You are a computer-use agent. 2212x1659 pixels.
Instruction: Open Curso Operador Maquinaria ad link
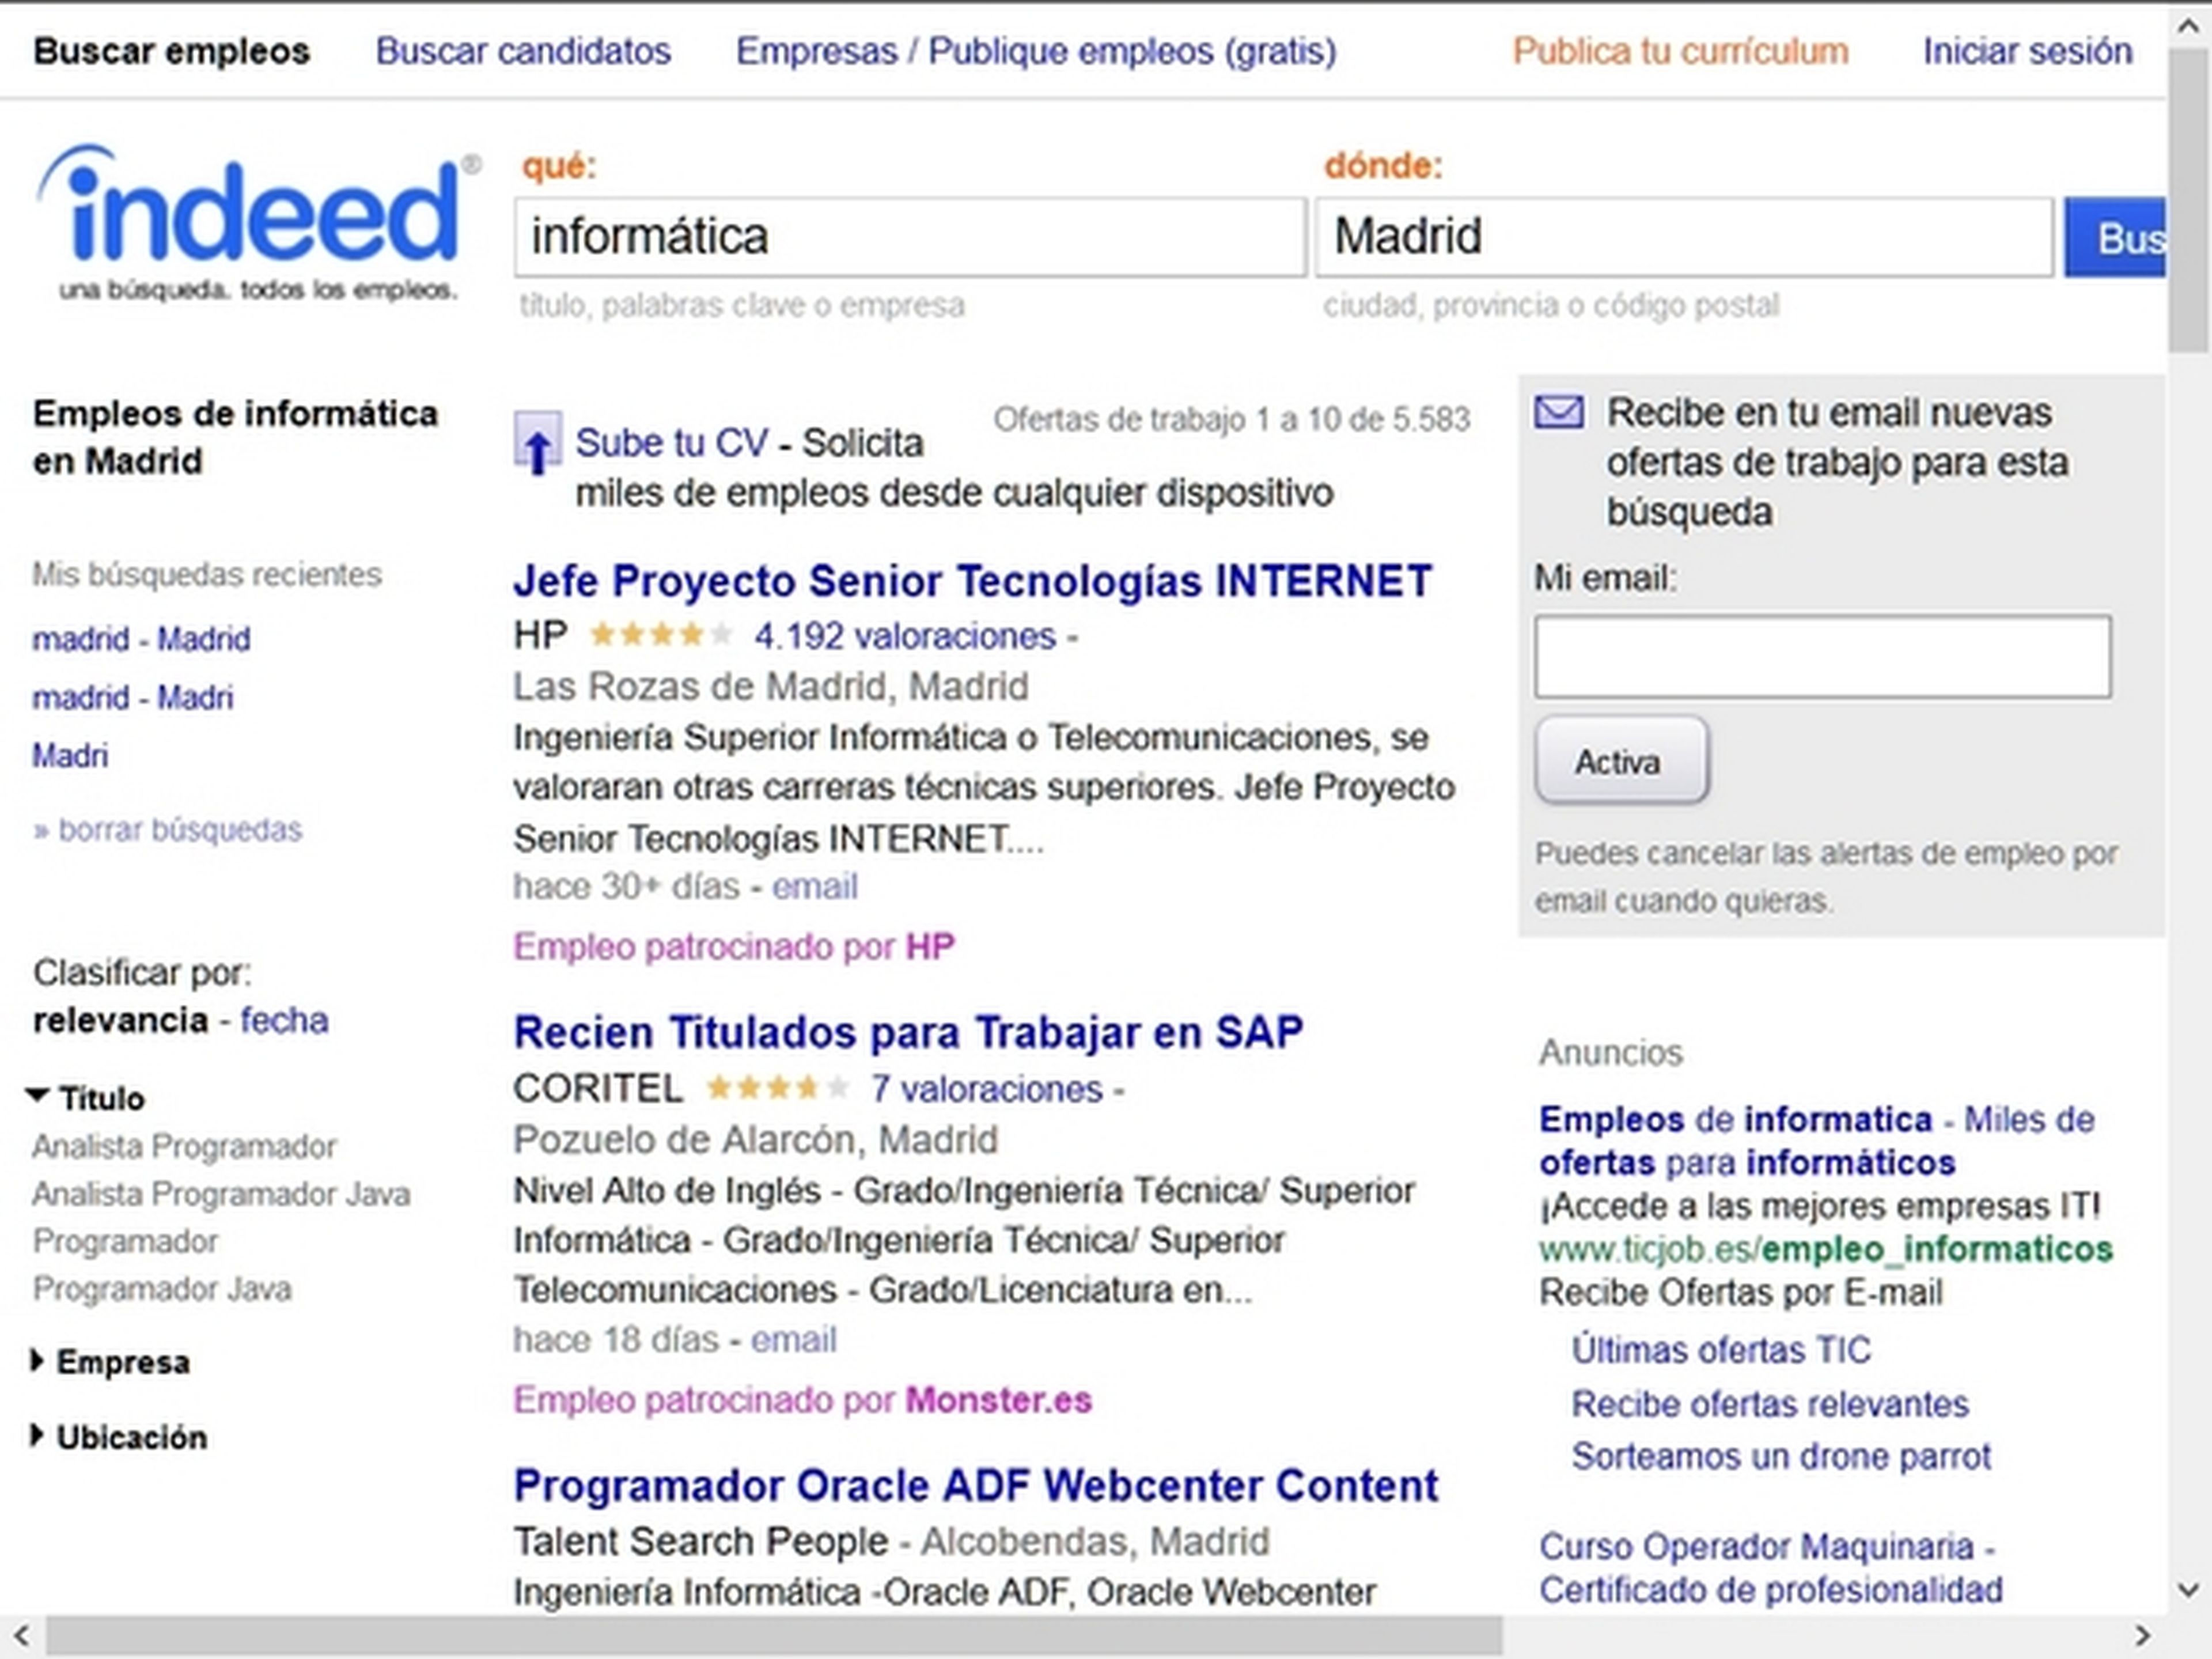(x=1770, y=1568)
